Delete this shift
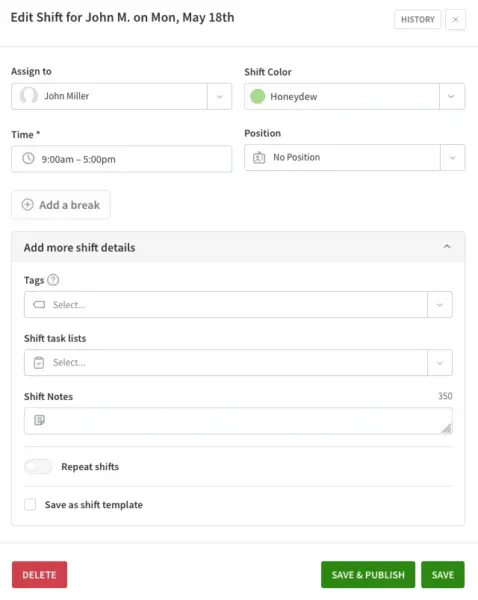478x600 pixels. (x=39, y=574)
